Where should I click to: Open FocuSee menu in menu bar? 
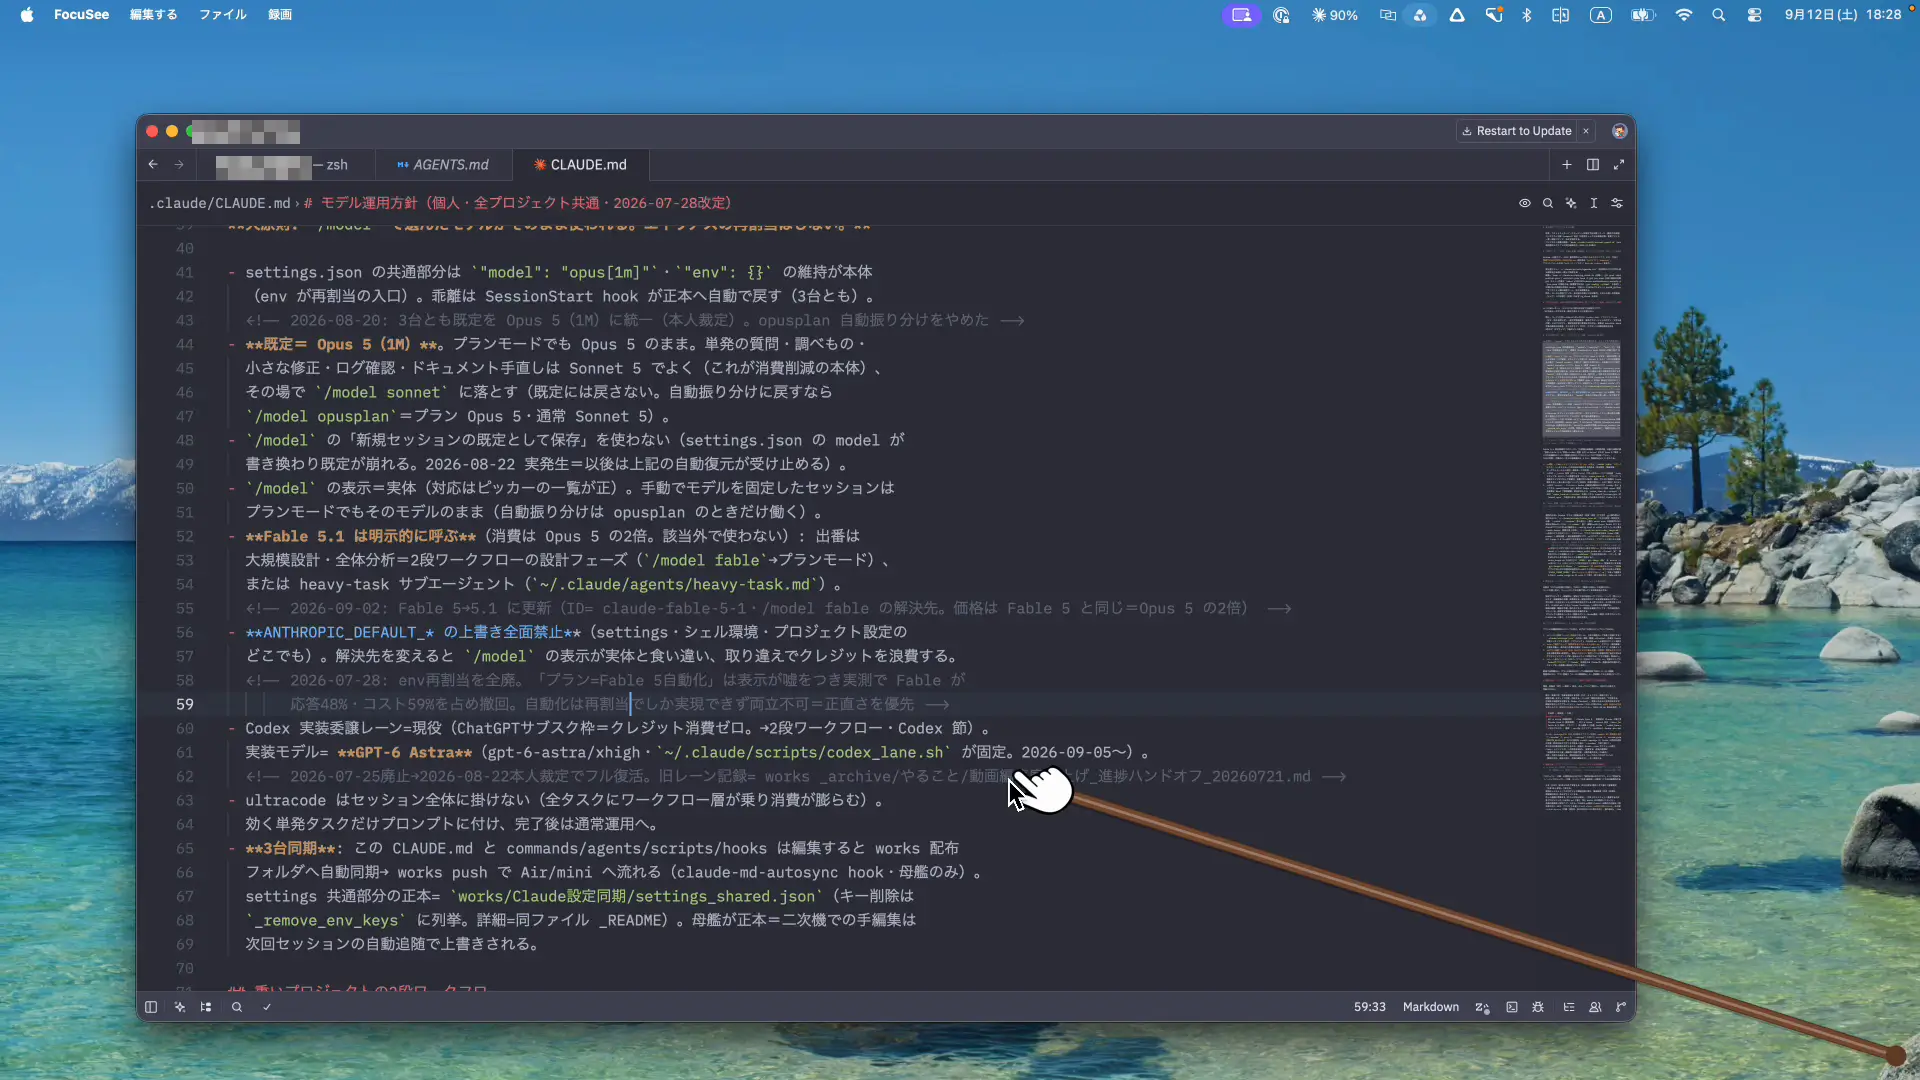click(x=82, y=15)
